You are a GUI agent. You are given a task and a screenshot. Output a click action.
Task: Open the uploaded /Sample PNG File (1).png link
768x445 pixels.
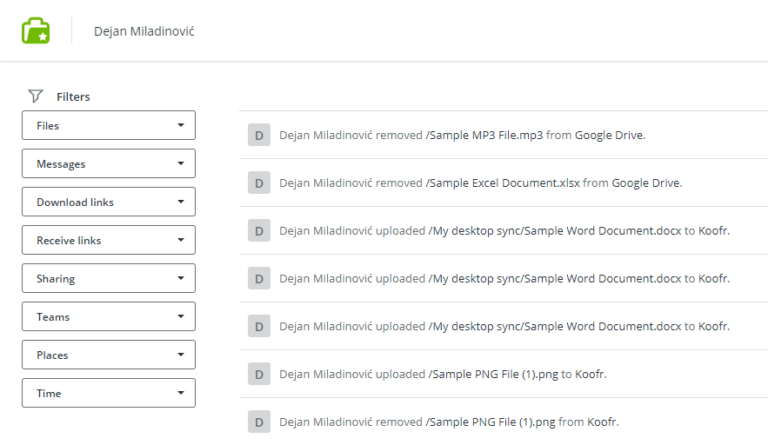pyautogui.click(x=493, y=374)
